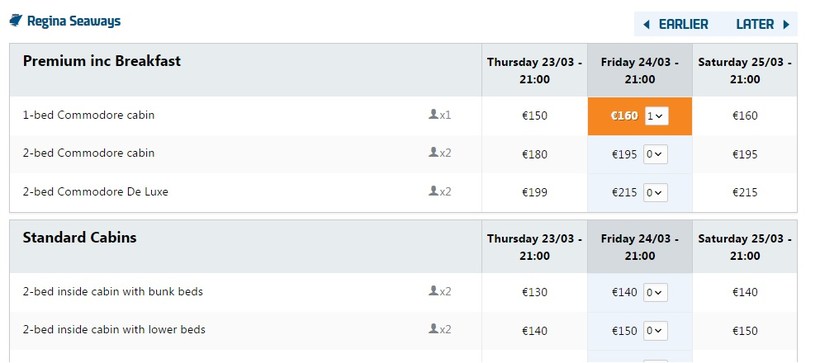Screen dimensions: 820x363
Task: Select Saturday 25/03 column in Standard Cabins
Action: pyautogui.click(x=745, y=247)
